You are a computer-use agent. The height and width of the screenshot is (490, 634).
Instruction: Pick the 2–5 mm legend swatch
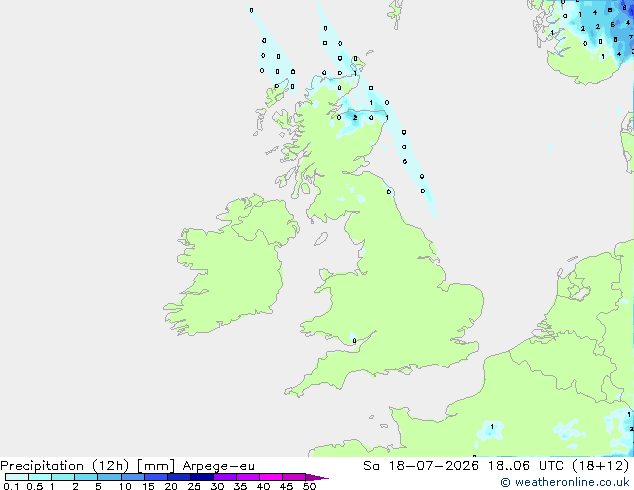[86, 477]
